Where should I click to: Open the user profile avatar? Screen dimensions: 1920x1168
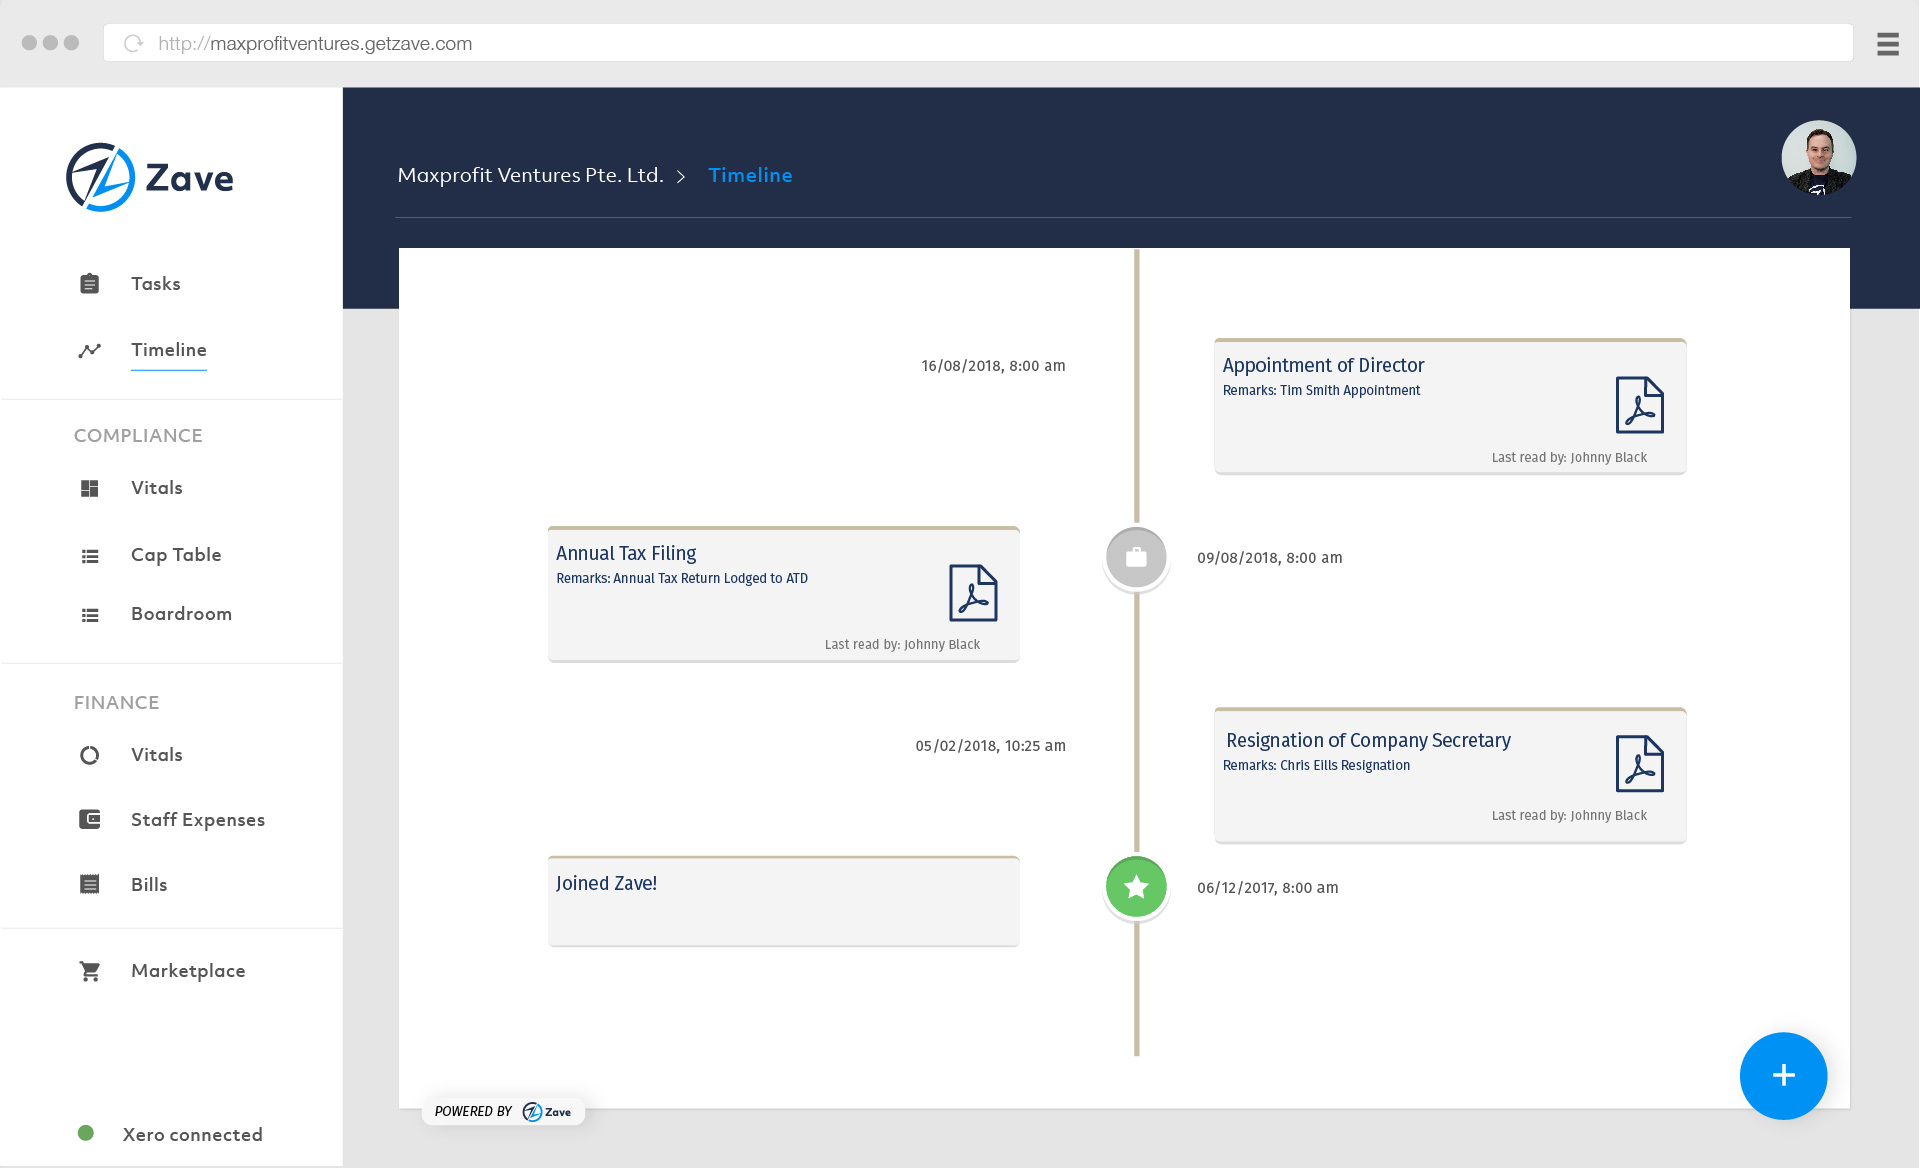1818,158
